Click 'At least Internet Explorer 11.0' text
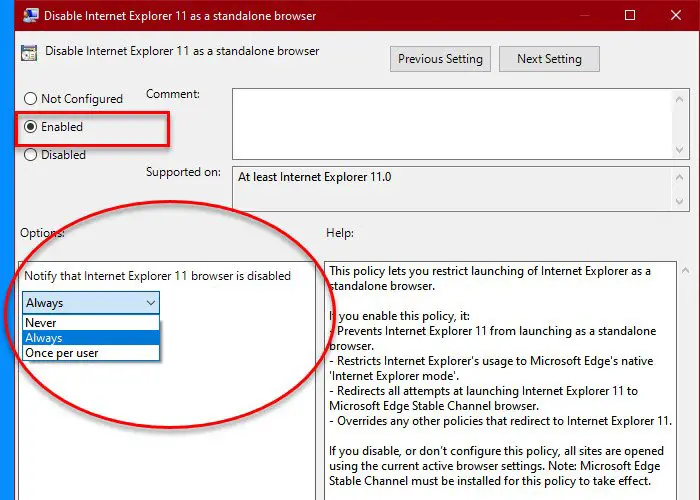 314,177
